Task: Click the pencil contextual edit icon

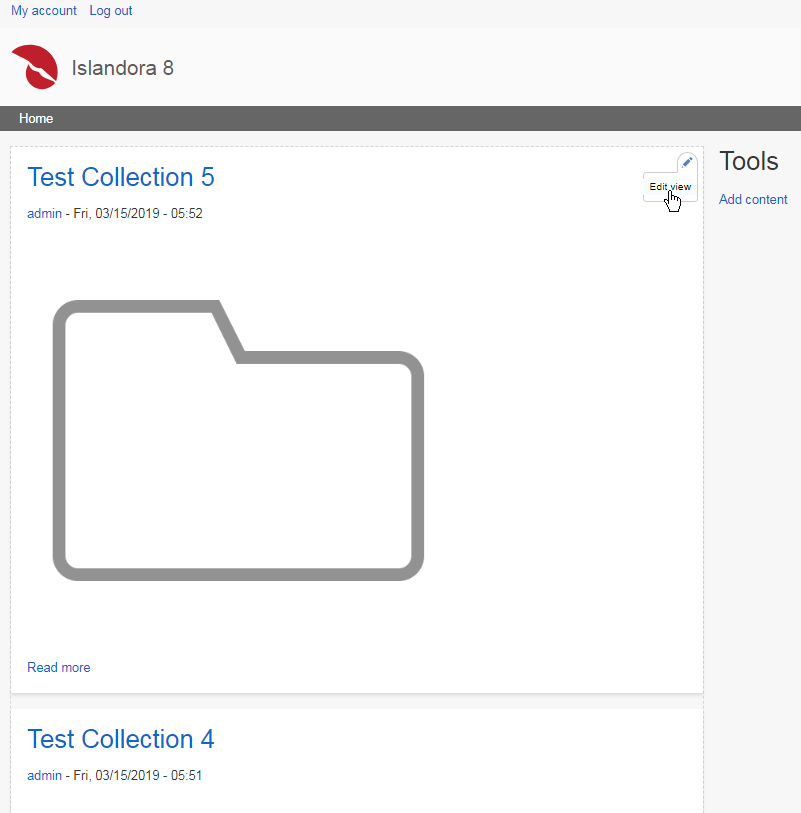Action: click(x=686, y=162)
